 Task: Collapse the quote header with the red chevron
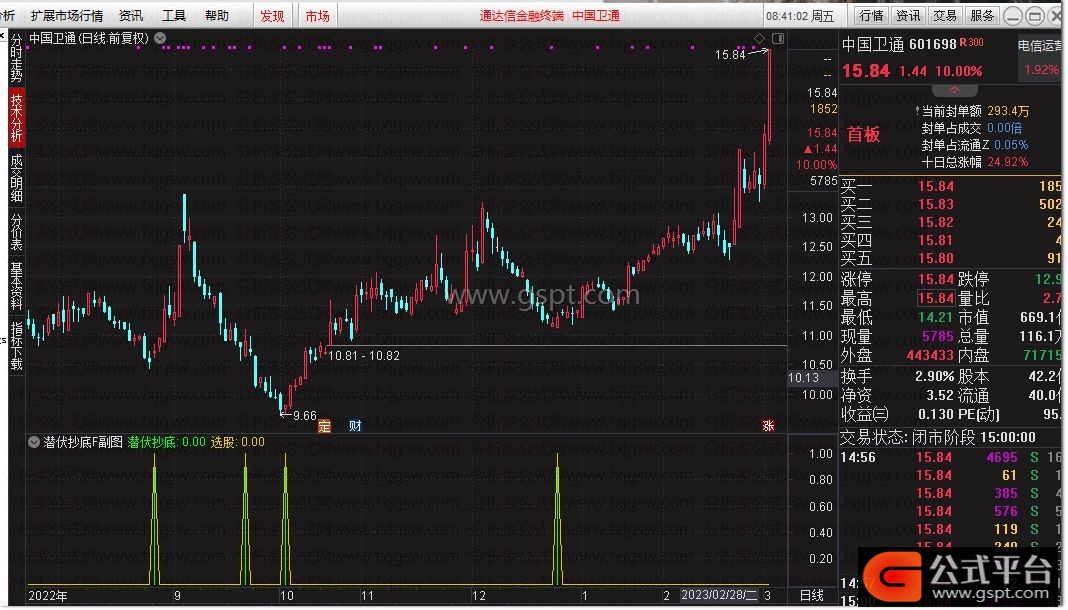[954, 90]
